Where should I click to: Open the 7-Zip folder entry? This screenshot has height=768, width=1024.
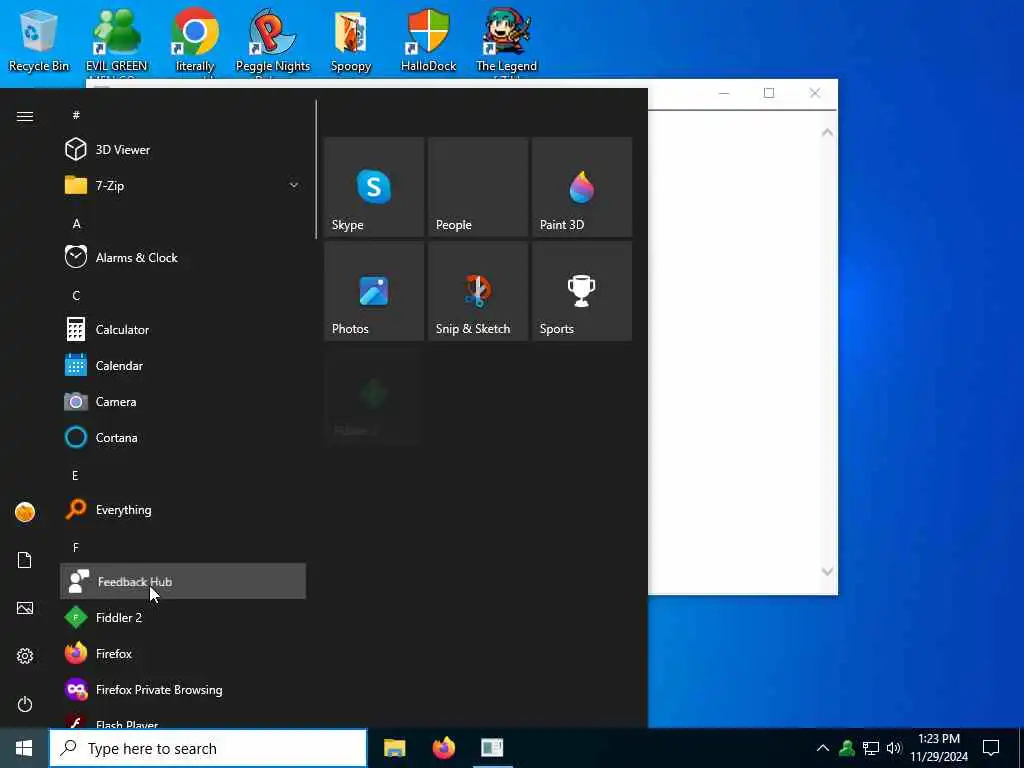(x=183, y=185)
